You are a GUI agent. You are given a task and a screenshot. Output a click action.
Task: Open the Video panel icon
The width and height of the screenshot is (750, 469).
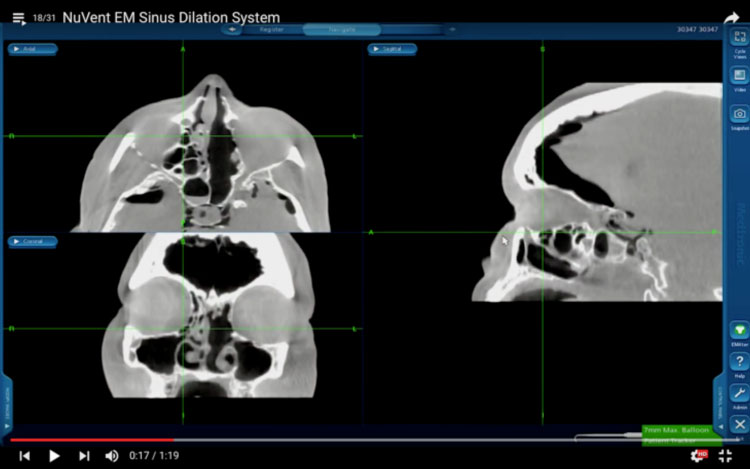[739, 76]
